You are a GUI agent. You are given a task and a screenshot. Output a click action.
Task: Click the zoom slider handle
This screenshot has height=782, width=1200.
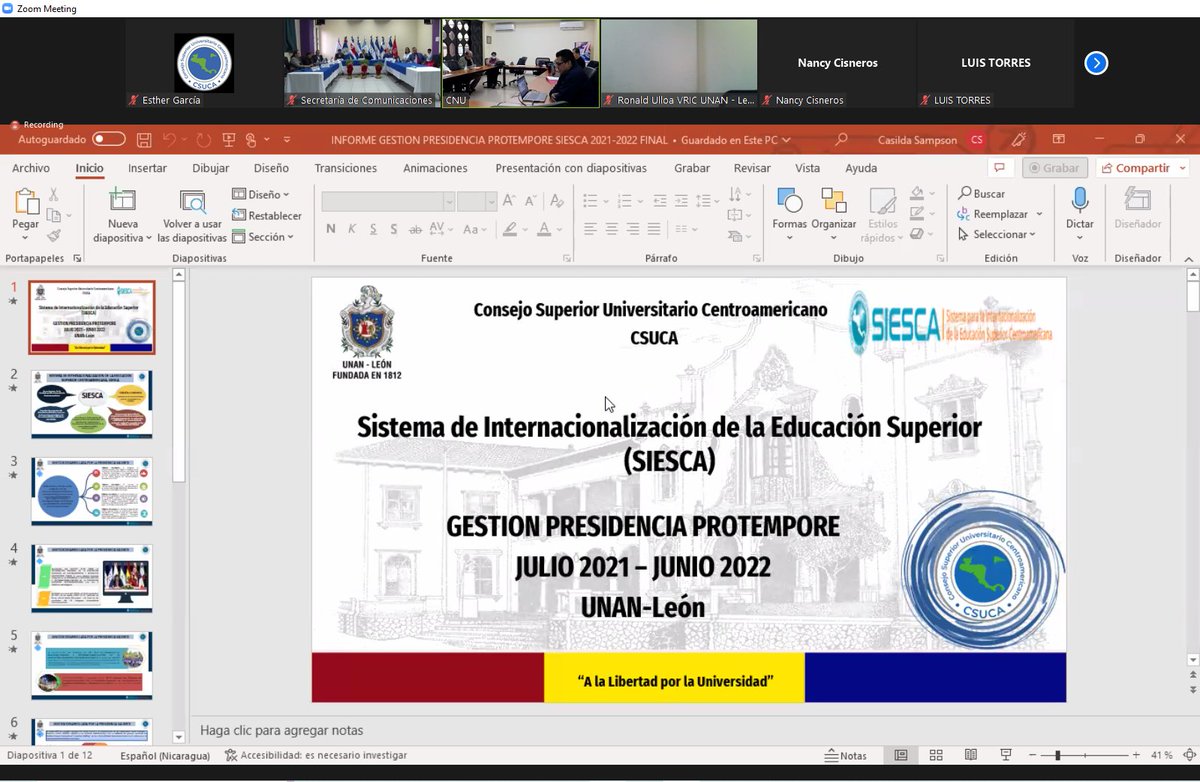pyautogui.click(x=1058, y=755)
